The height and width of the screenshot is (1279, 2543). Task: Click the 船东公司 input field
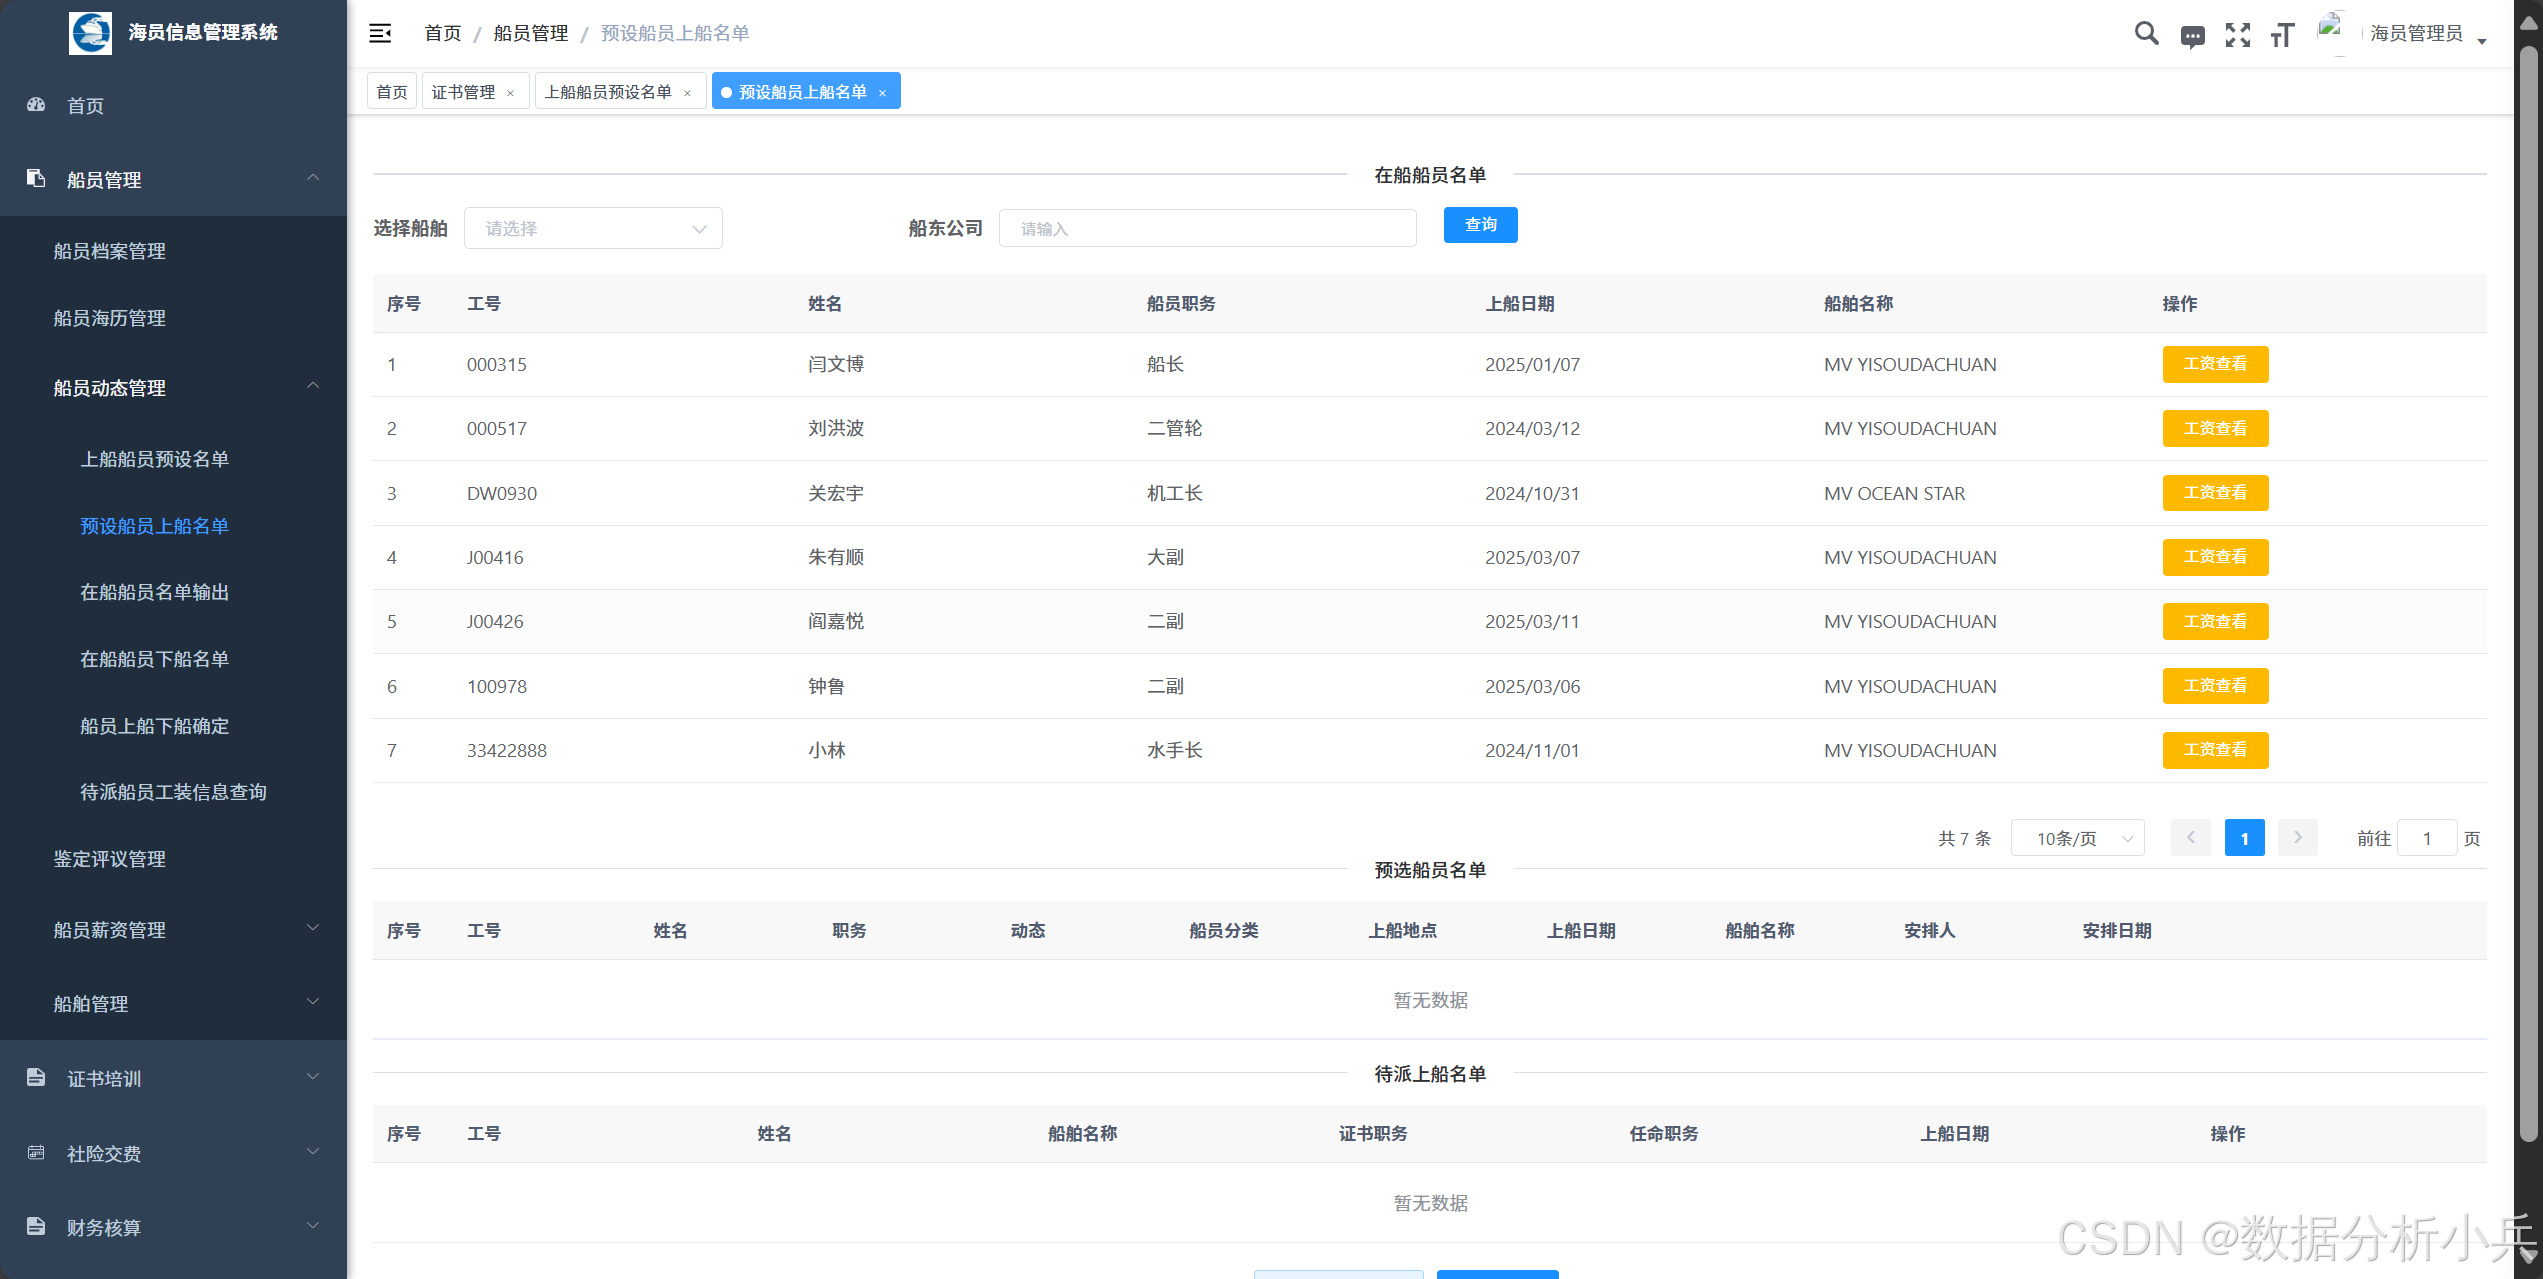1207,229
